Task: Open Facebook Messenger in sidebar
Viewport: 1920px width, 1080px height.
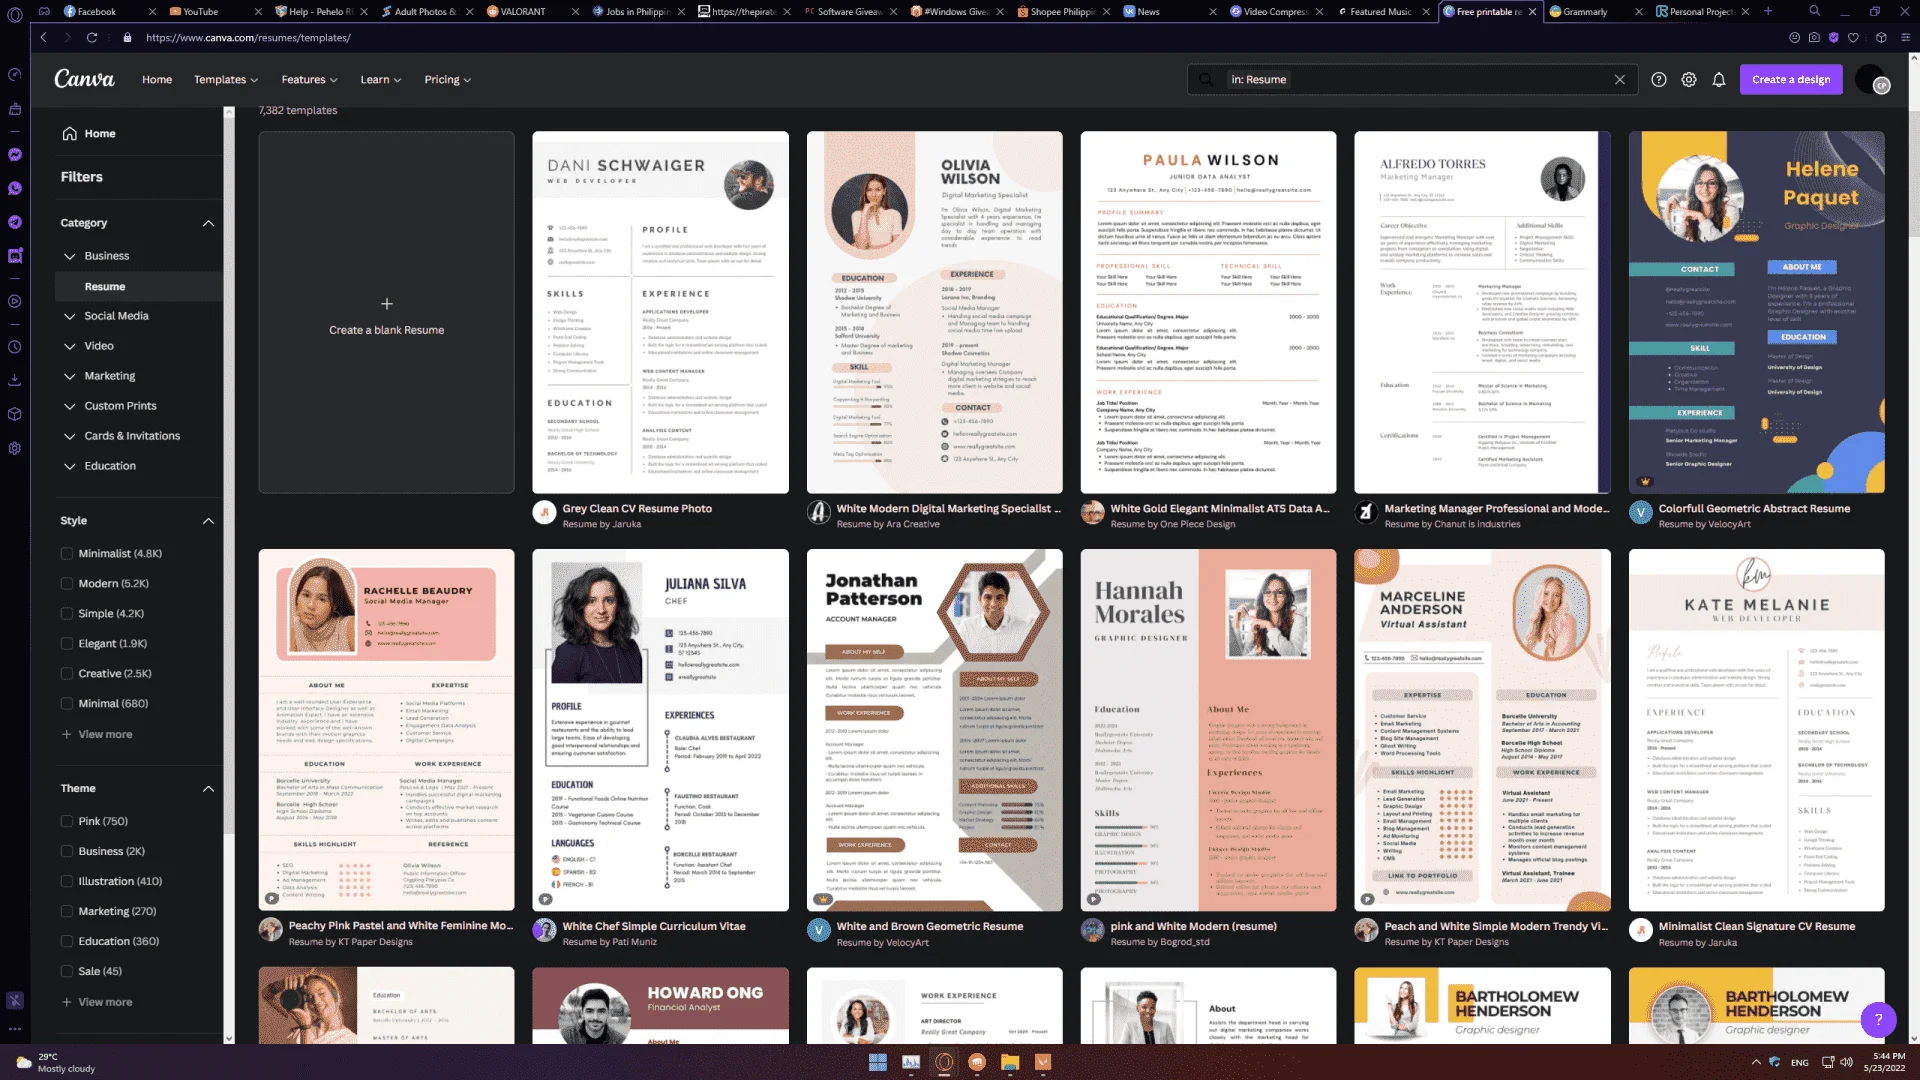Action: (15, 155)
